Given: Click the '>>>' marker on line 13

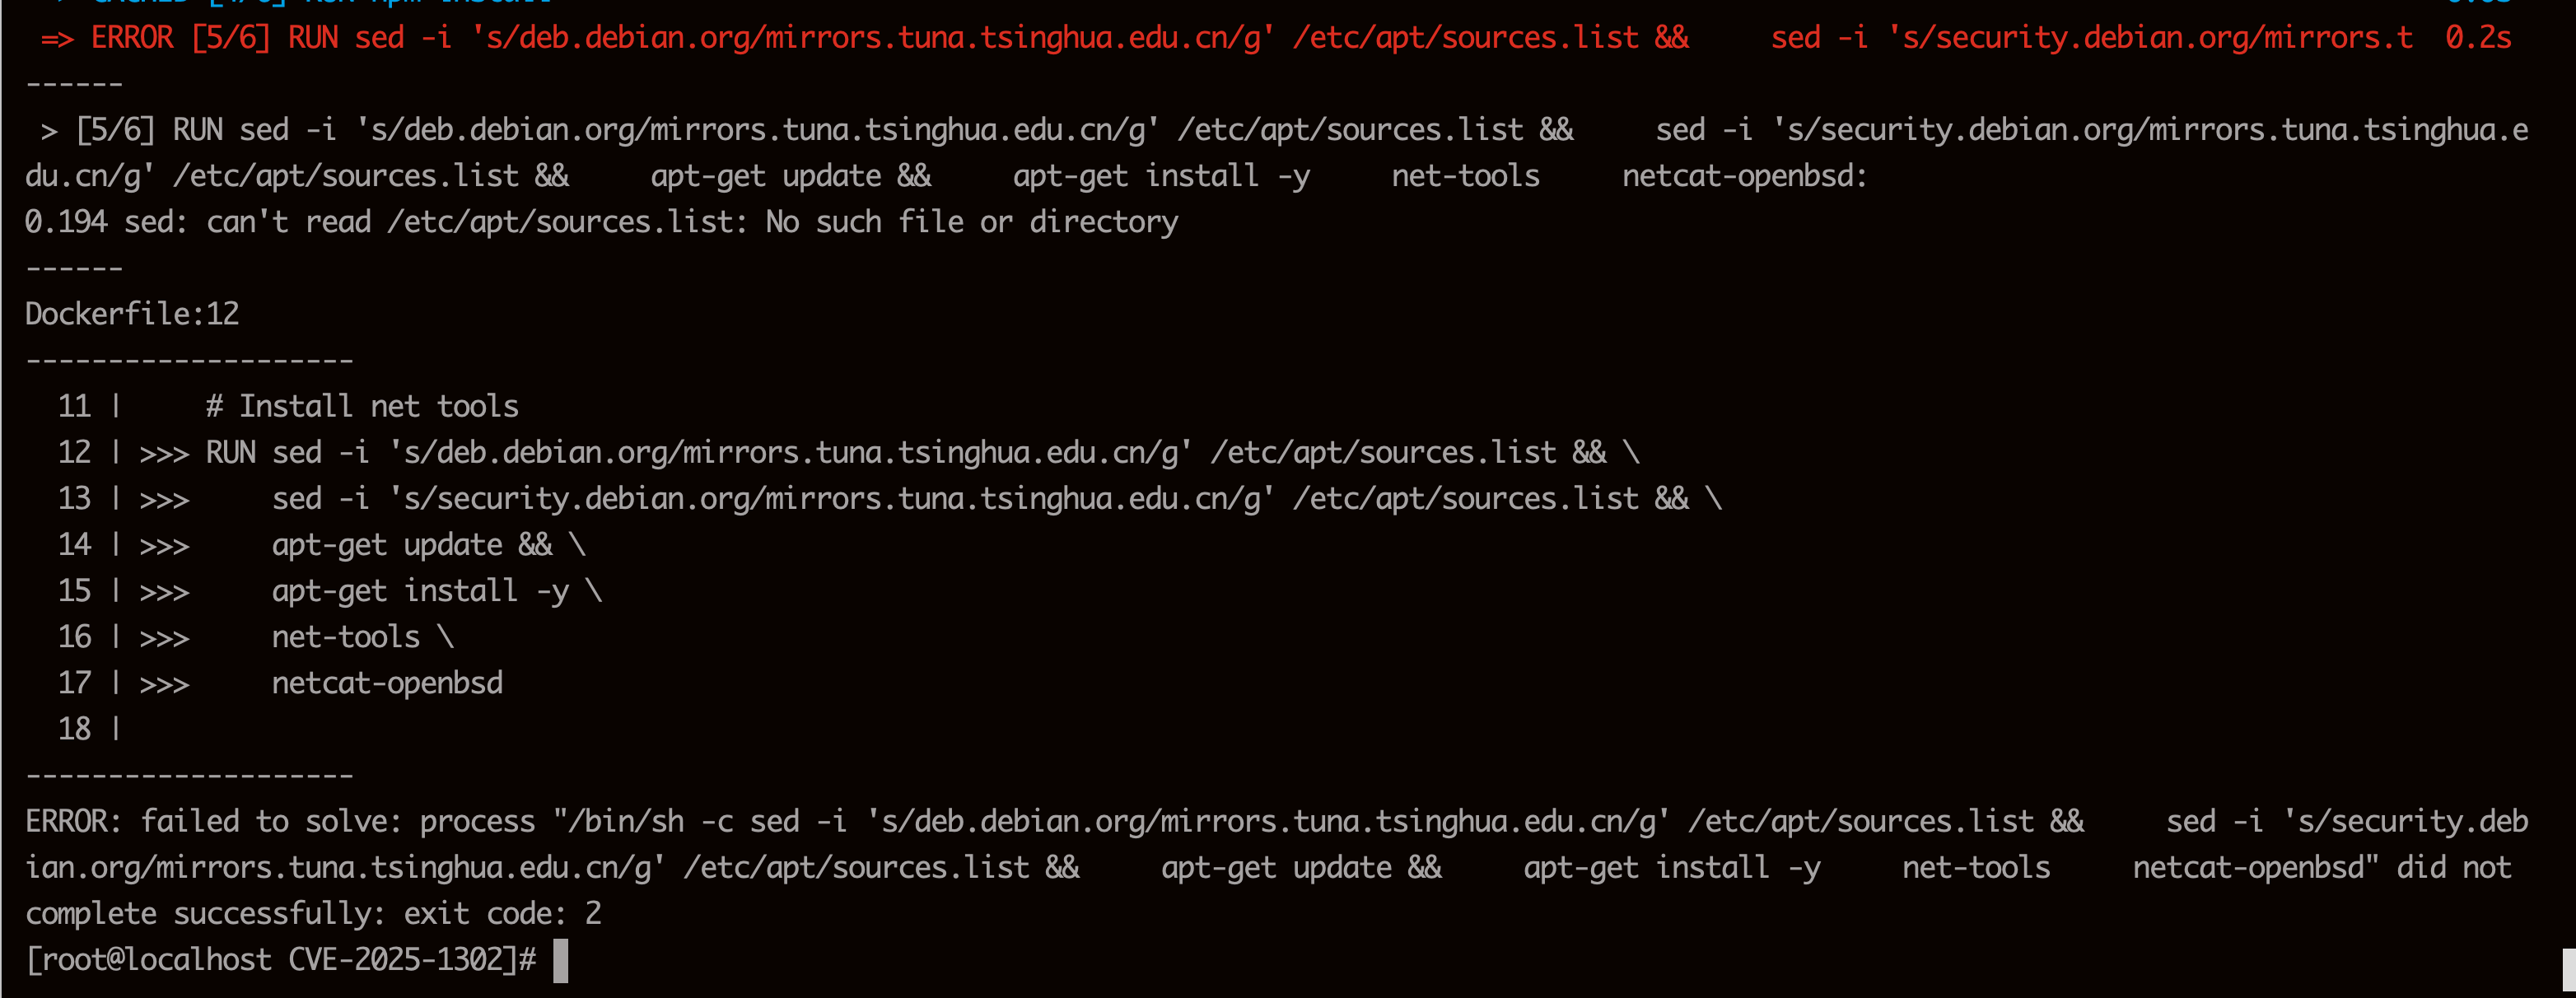Looking at the screenshot, I should 165,499.
